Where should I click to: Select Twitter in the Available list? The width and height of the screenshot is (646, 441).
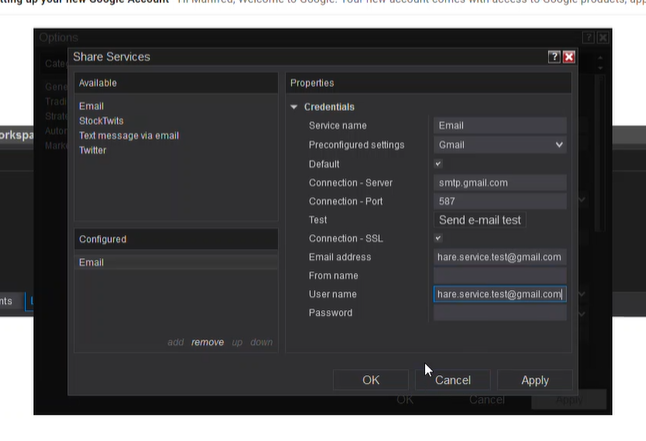[93, 150]
